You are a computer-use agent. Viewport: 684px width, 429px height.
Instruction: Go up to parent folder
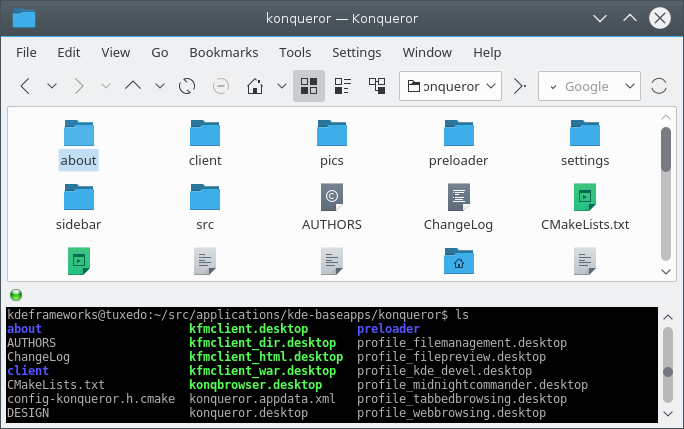[133, 87]
